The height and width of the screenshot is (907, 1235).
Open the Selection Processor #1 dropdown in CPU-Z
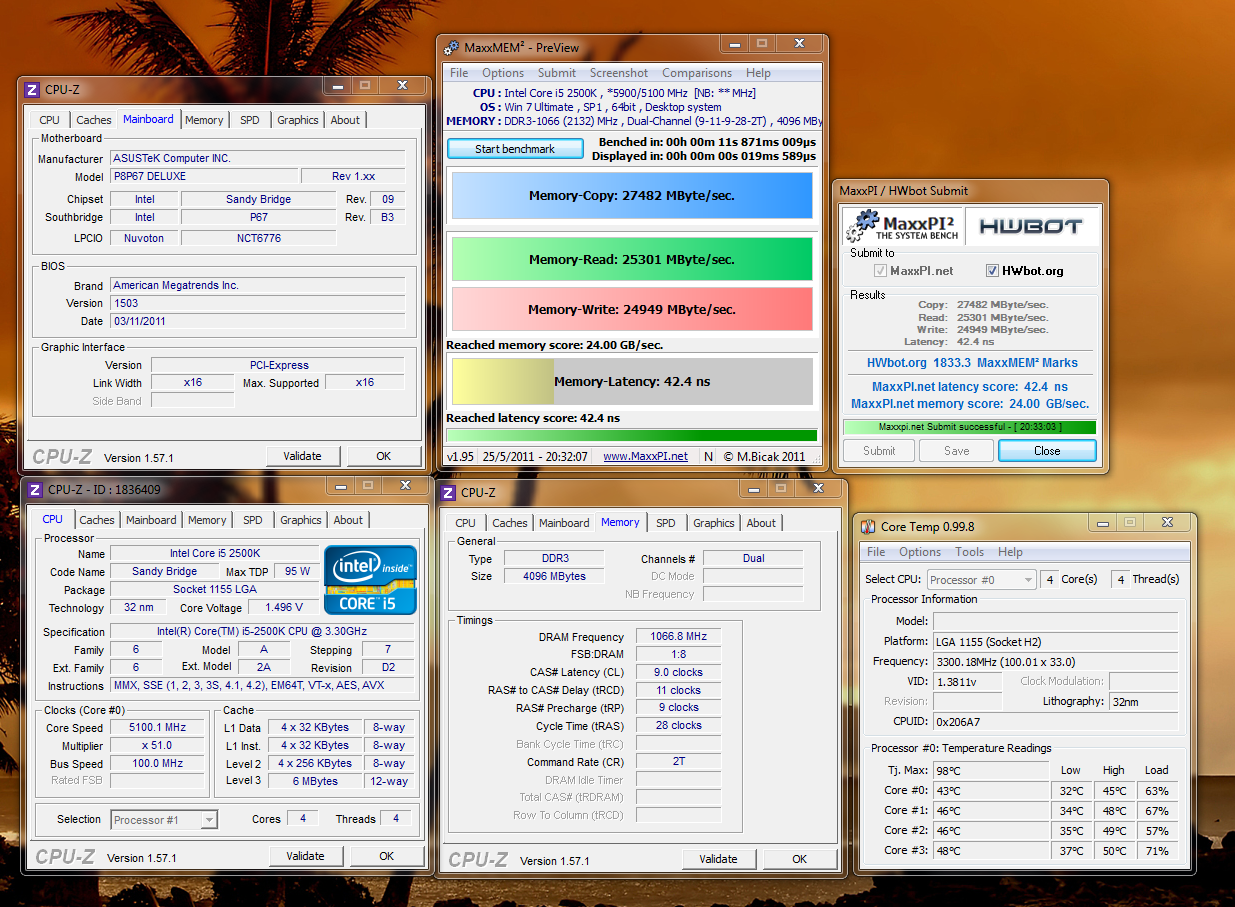coord(164,819)
